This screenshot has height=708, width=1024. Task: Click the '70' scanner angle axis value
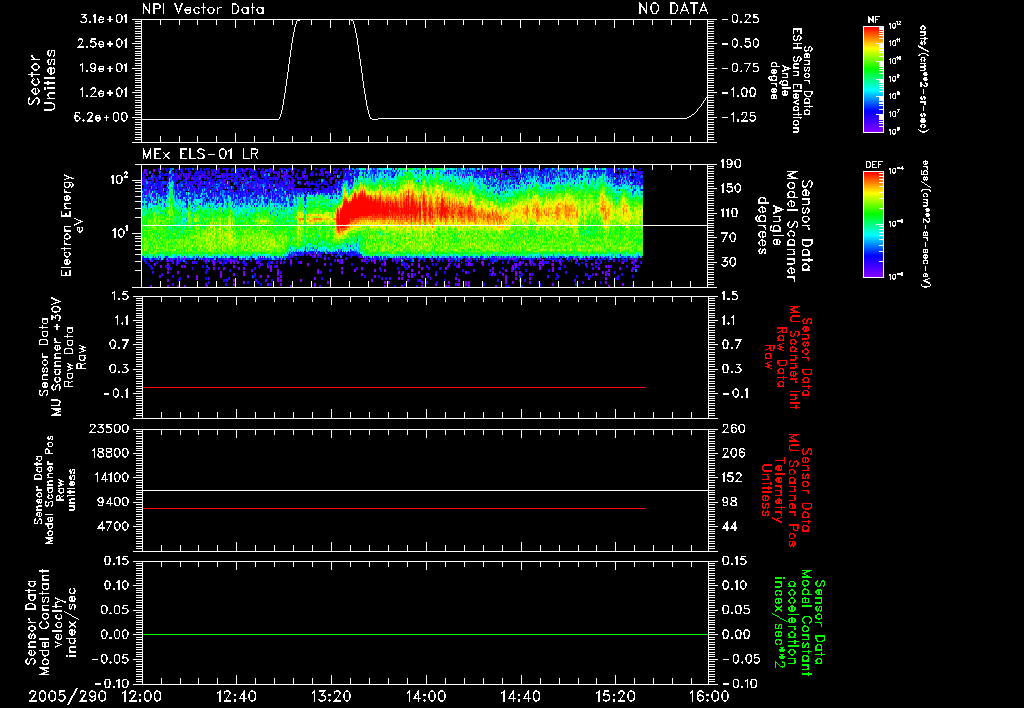[x=728, y=238]
